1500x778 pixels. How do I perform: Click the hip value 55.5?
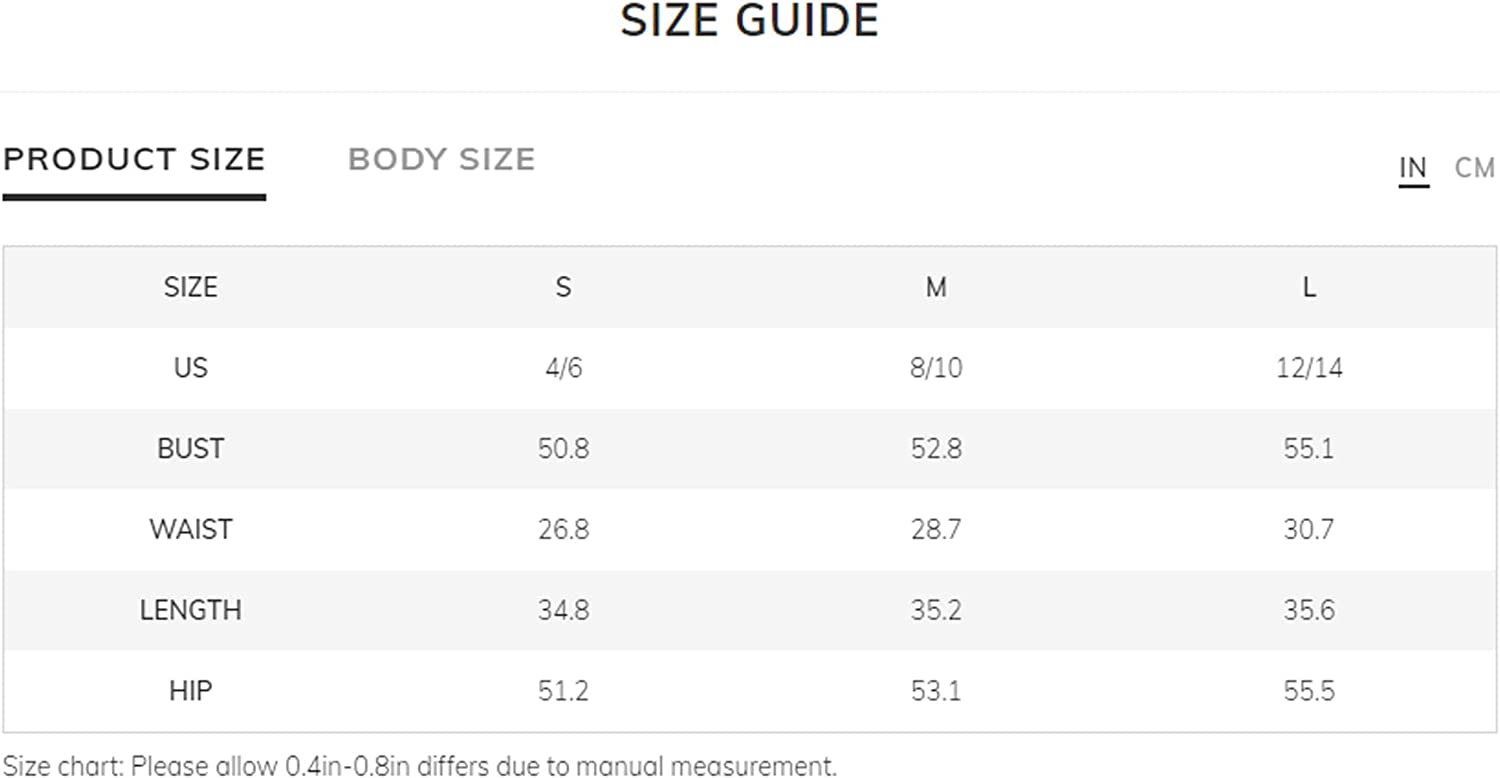pyautogui.click(x=1309, y=691)
